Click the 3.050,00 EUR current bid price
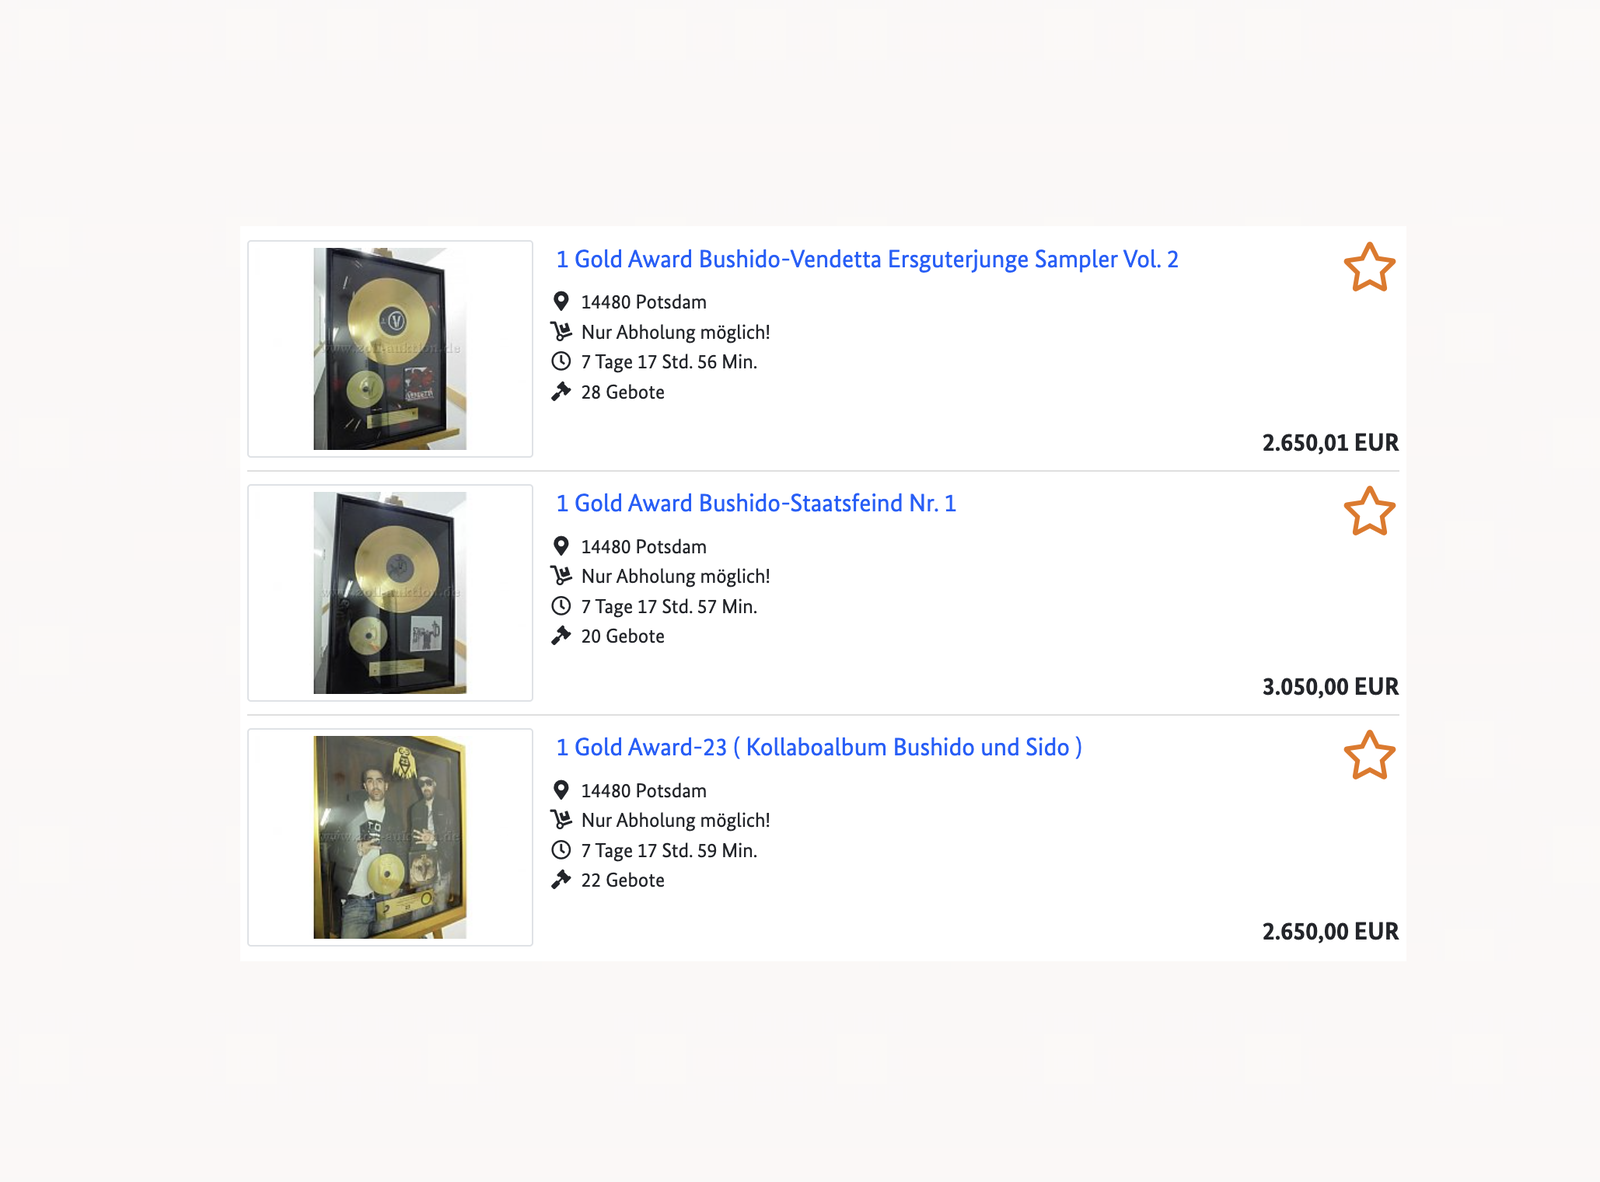 [x=1330, y=687]
